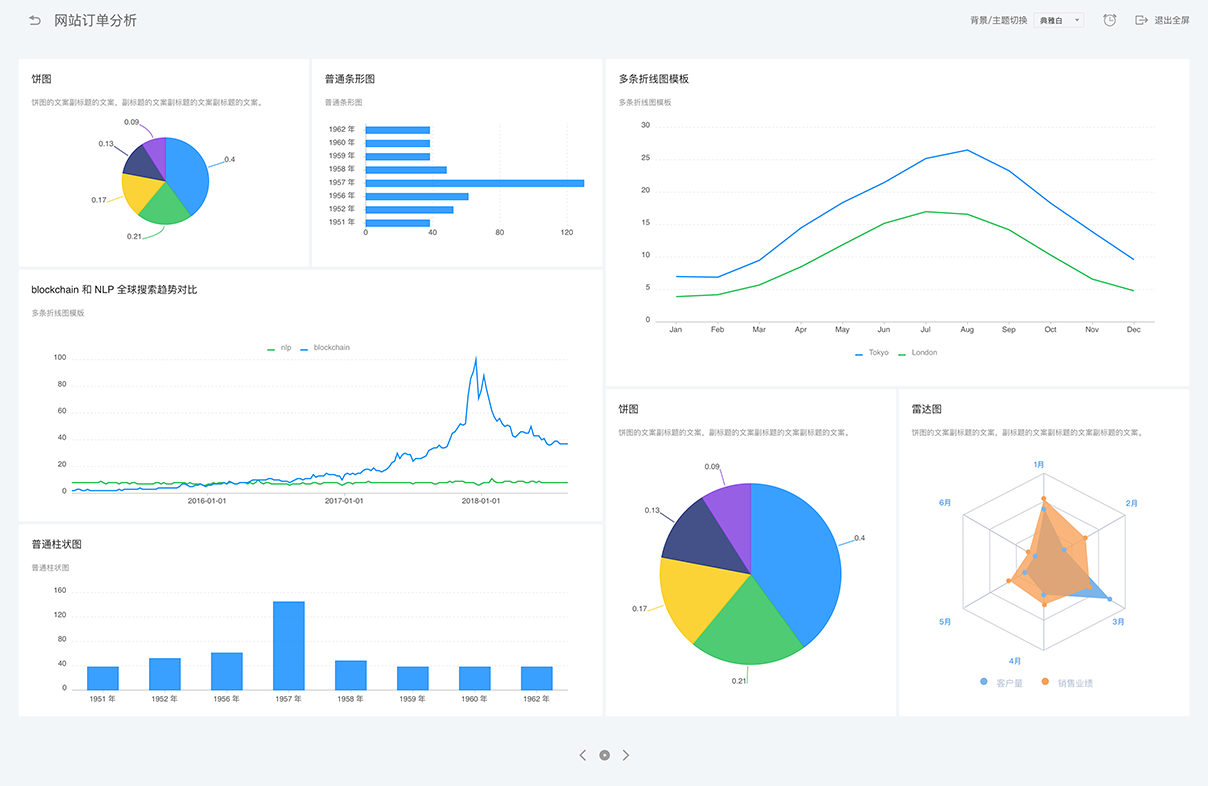Click the 退出全屏 text button
The width and height of the screenshot is (1208, 786).
1171,20
